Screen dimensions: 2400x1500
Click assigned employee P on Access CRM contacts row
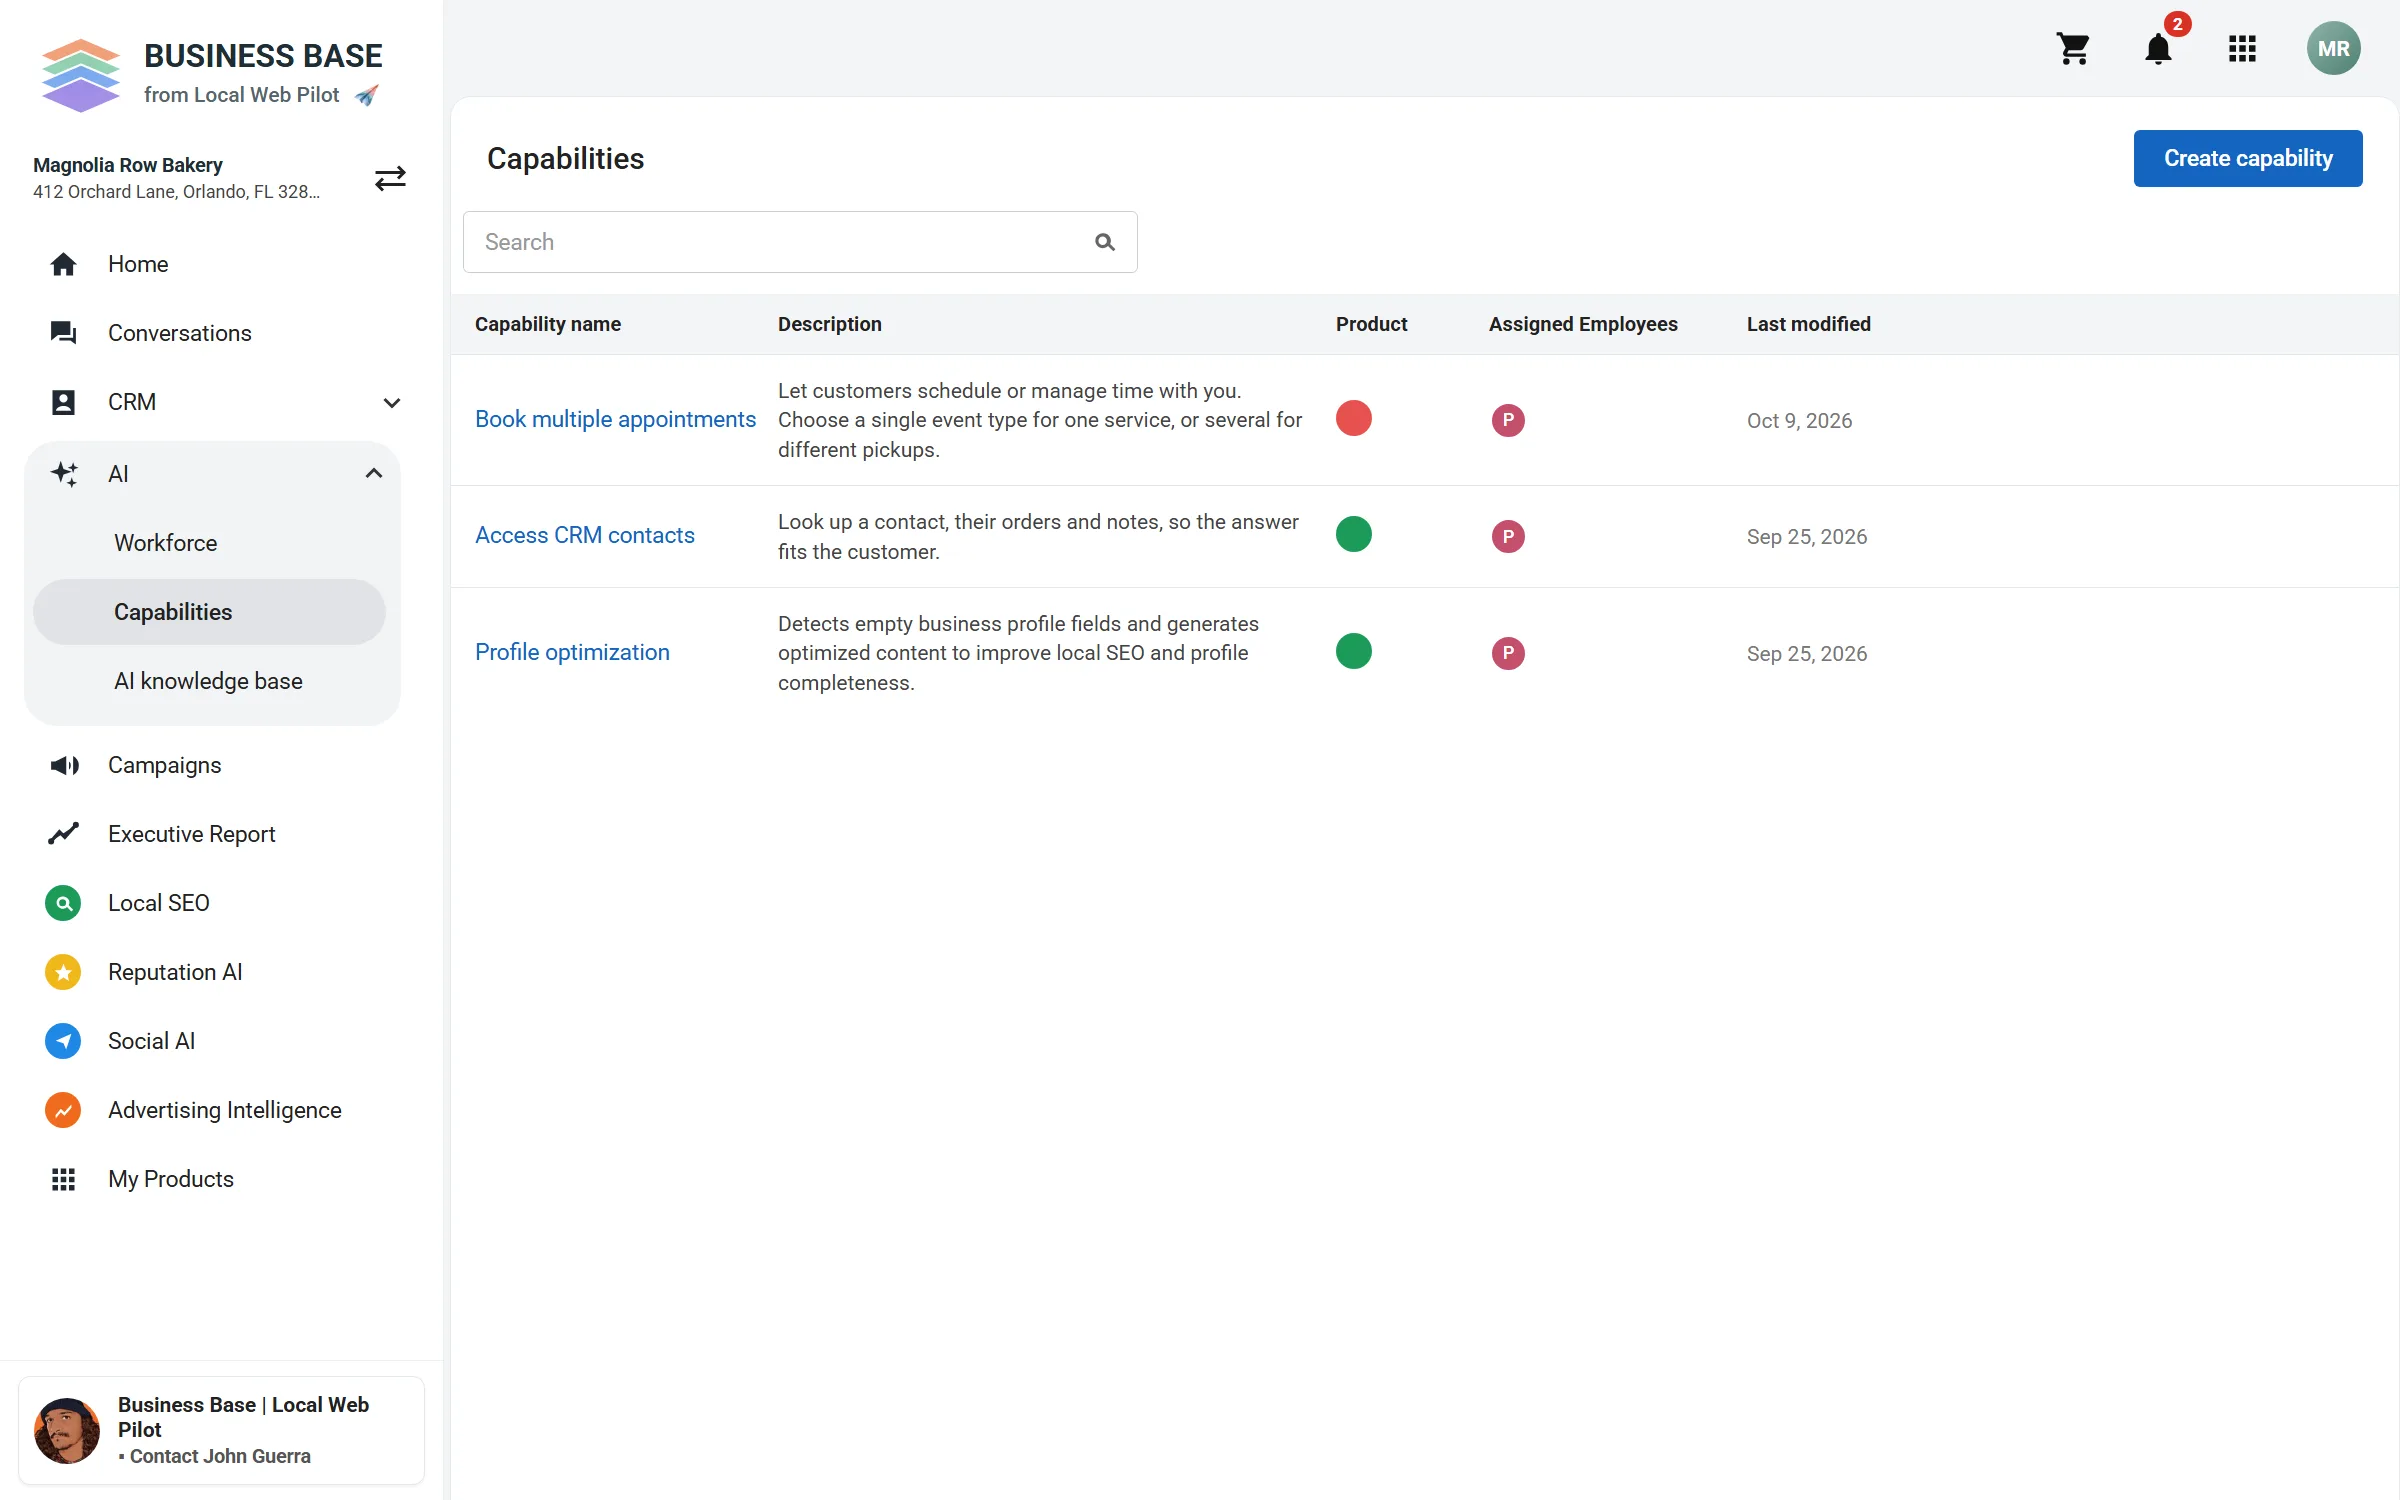[x=1508, y=536]
